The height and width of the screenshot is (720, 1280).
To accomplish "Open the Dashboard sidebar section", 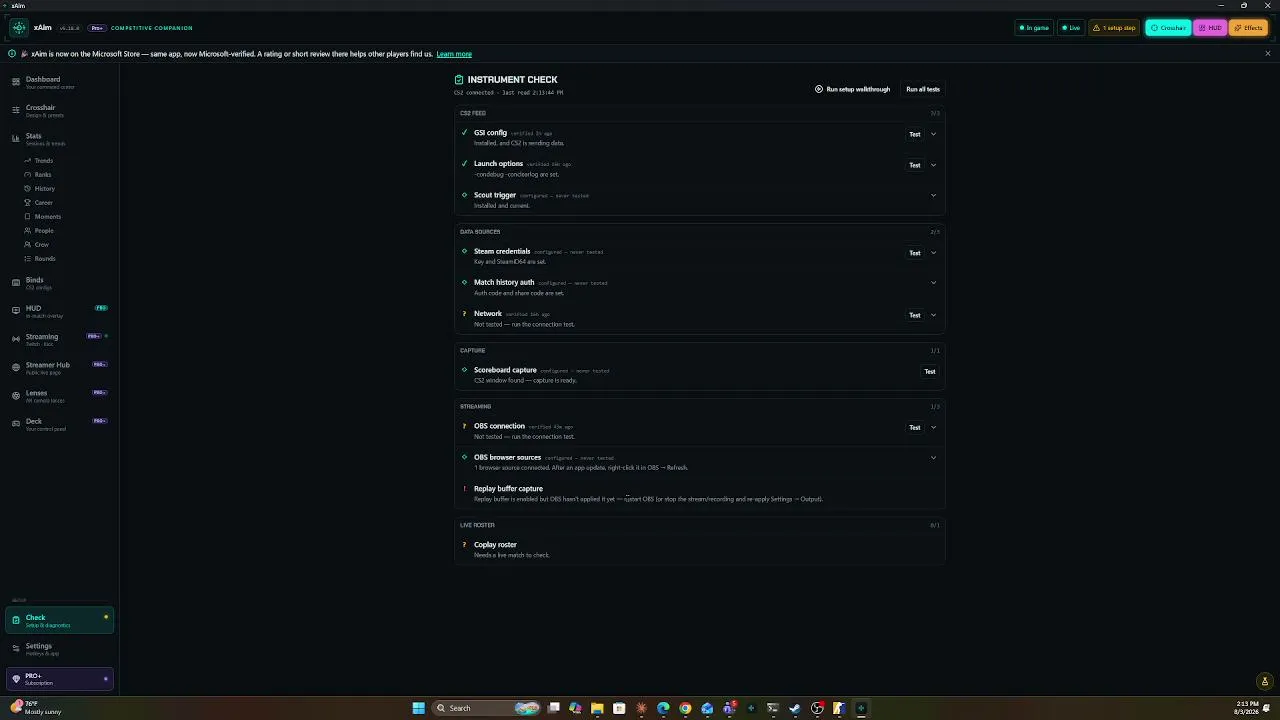I will point(60,83).
